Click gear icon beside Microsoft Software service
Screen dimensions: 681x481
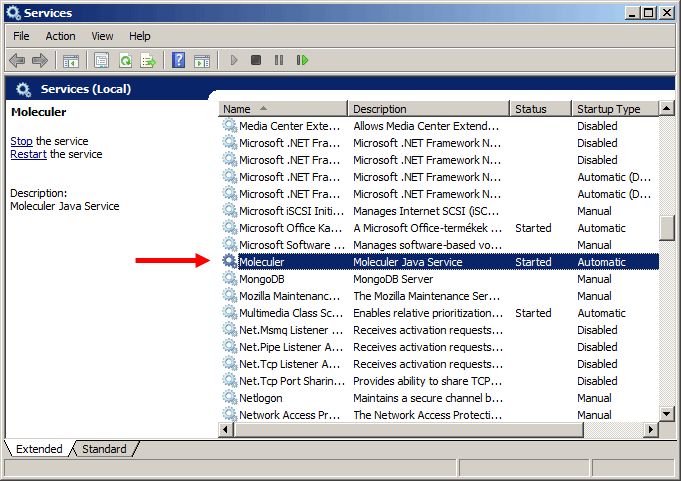tap(230, 244)
